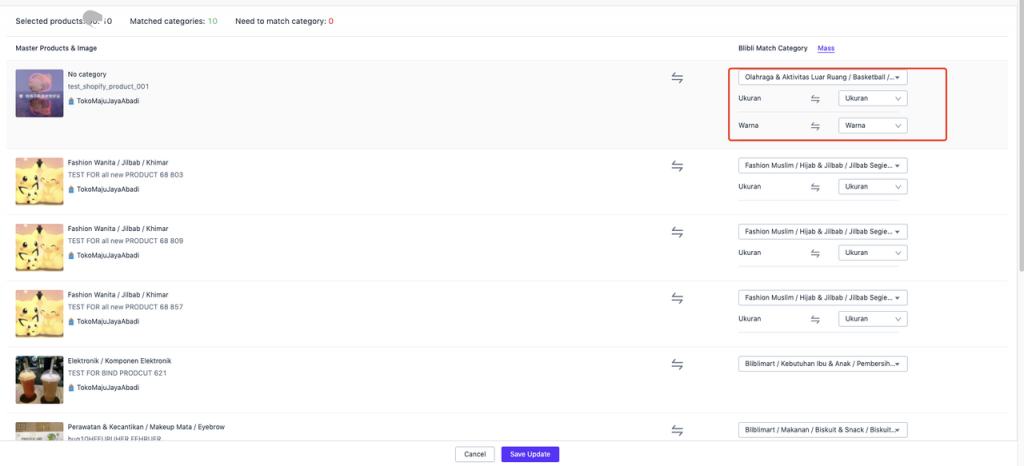
Task: Click the store icon under PRODUCT 68 857
Action: (71, 322)
